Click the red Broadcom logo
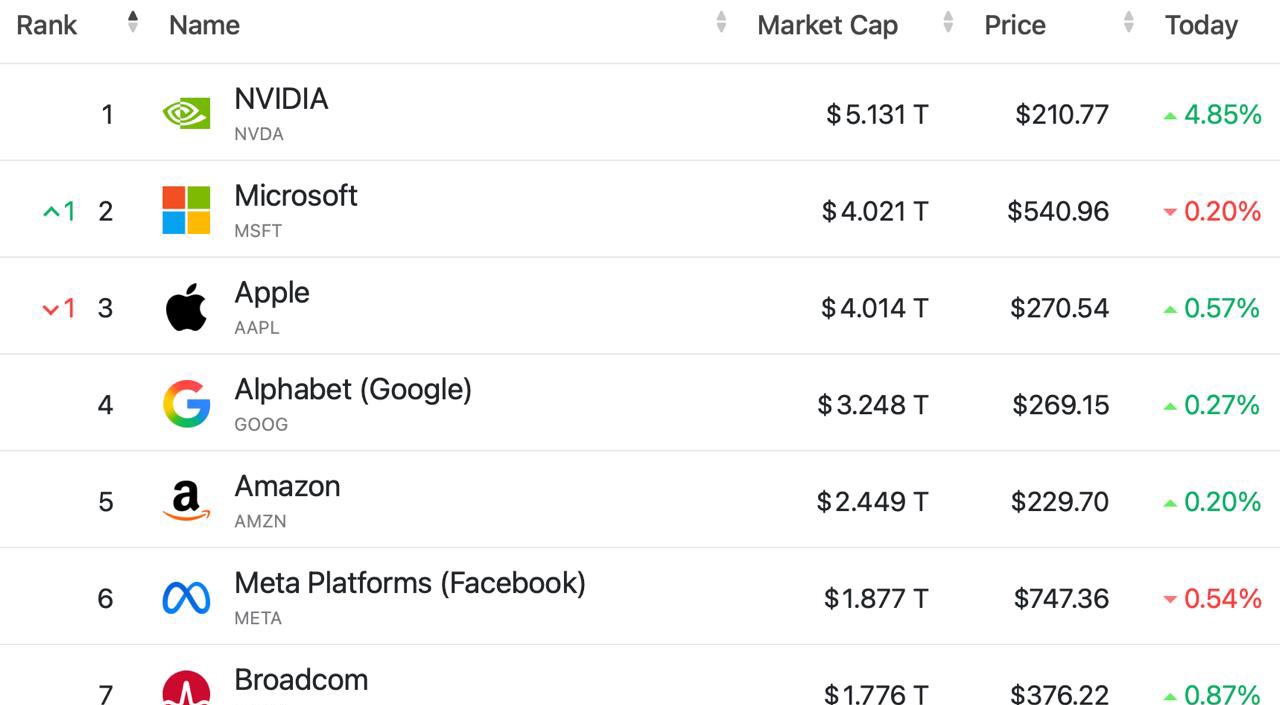 (x=186, y=690)
